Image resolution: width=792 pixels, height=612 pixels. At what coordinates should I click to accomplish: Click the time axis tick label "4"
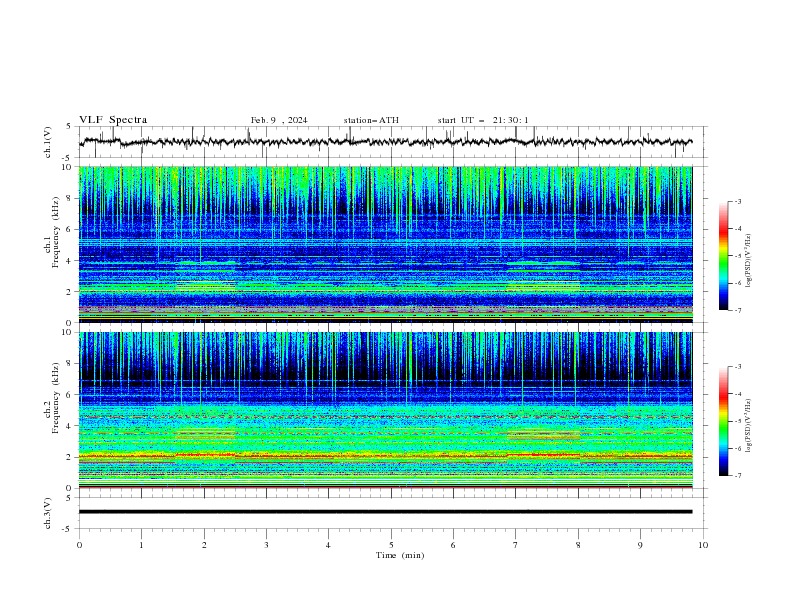click(x=328, y=545)
